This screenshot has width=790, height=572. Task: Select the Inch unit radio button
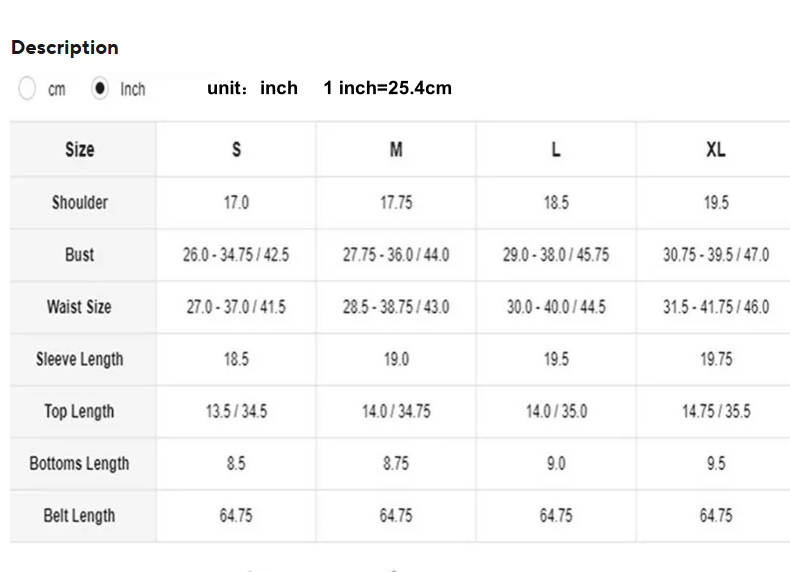(100, 88)
